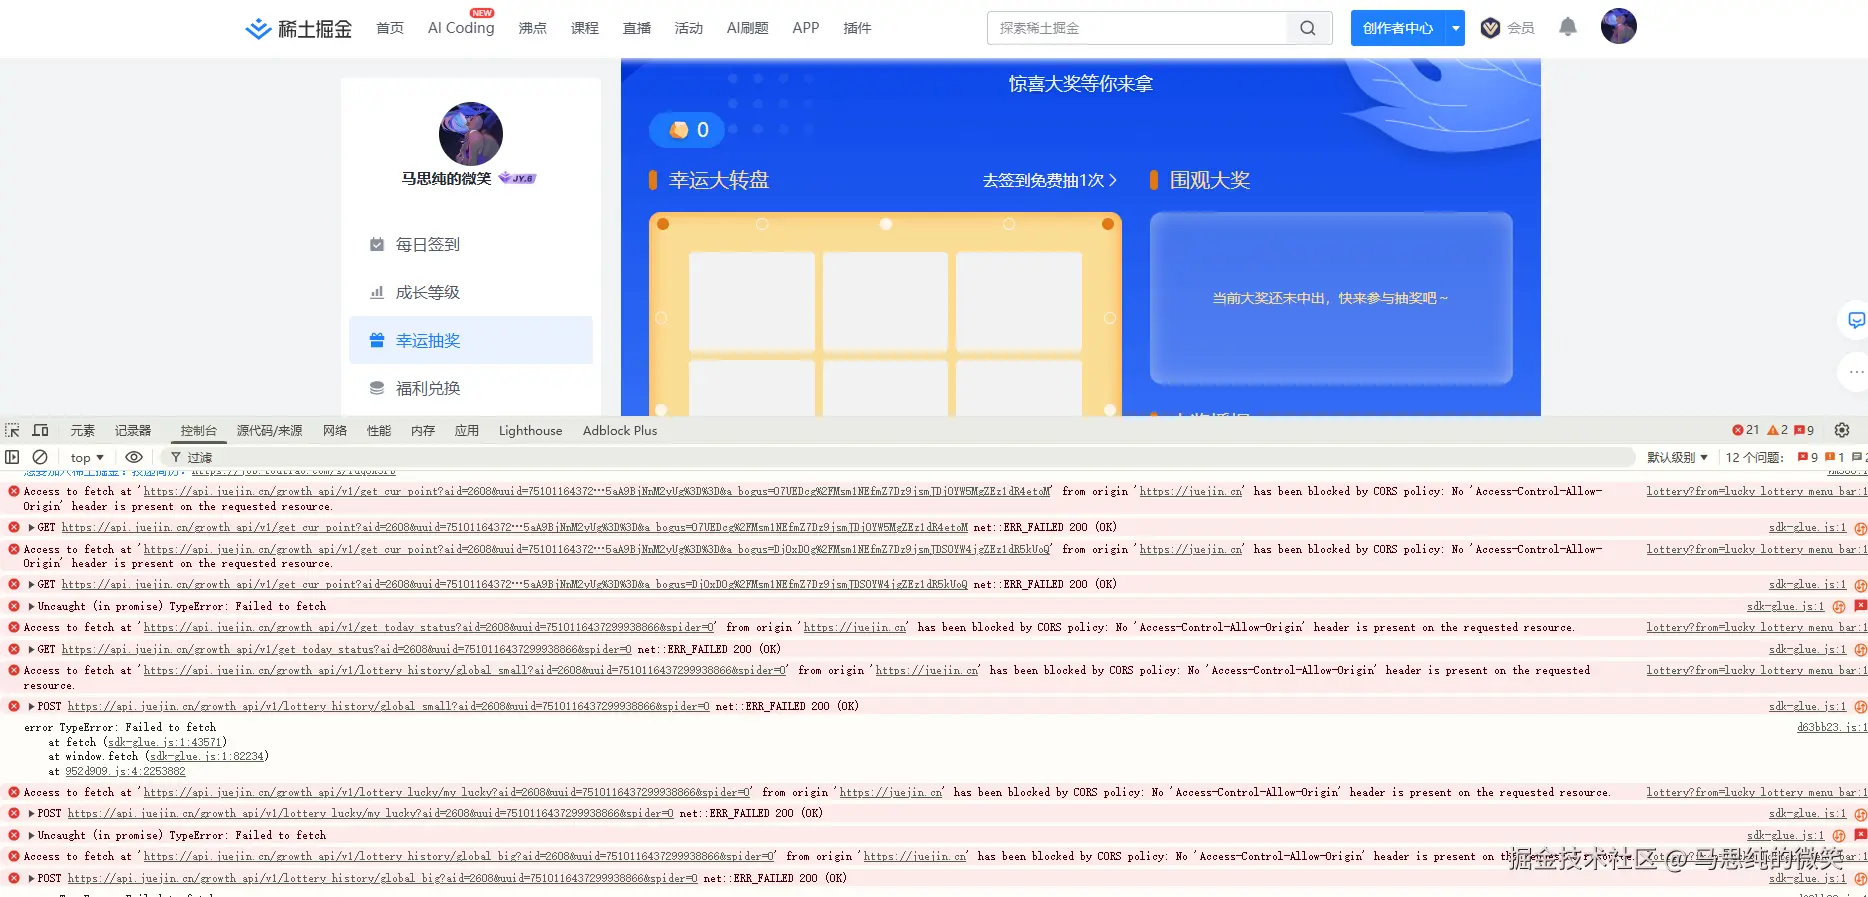Expand the POST lottery_lucky/my_lucky row

[31, 813]
